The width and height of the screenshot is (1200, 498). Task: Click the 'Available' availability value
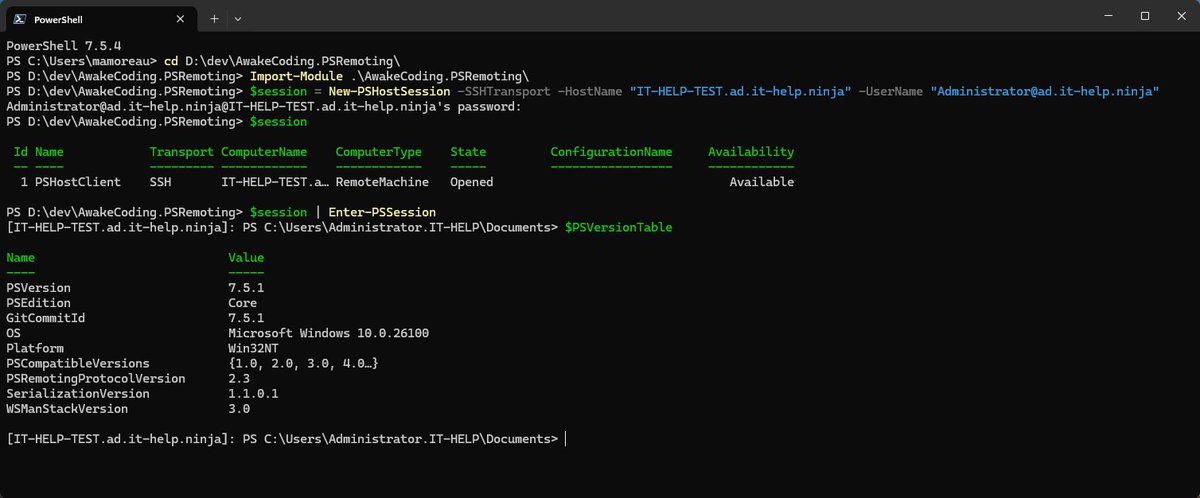[761, 182]
